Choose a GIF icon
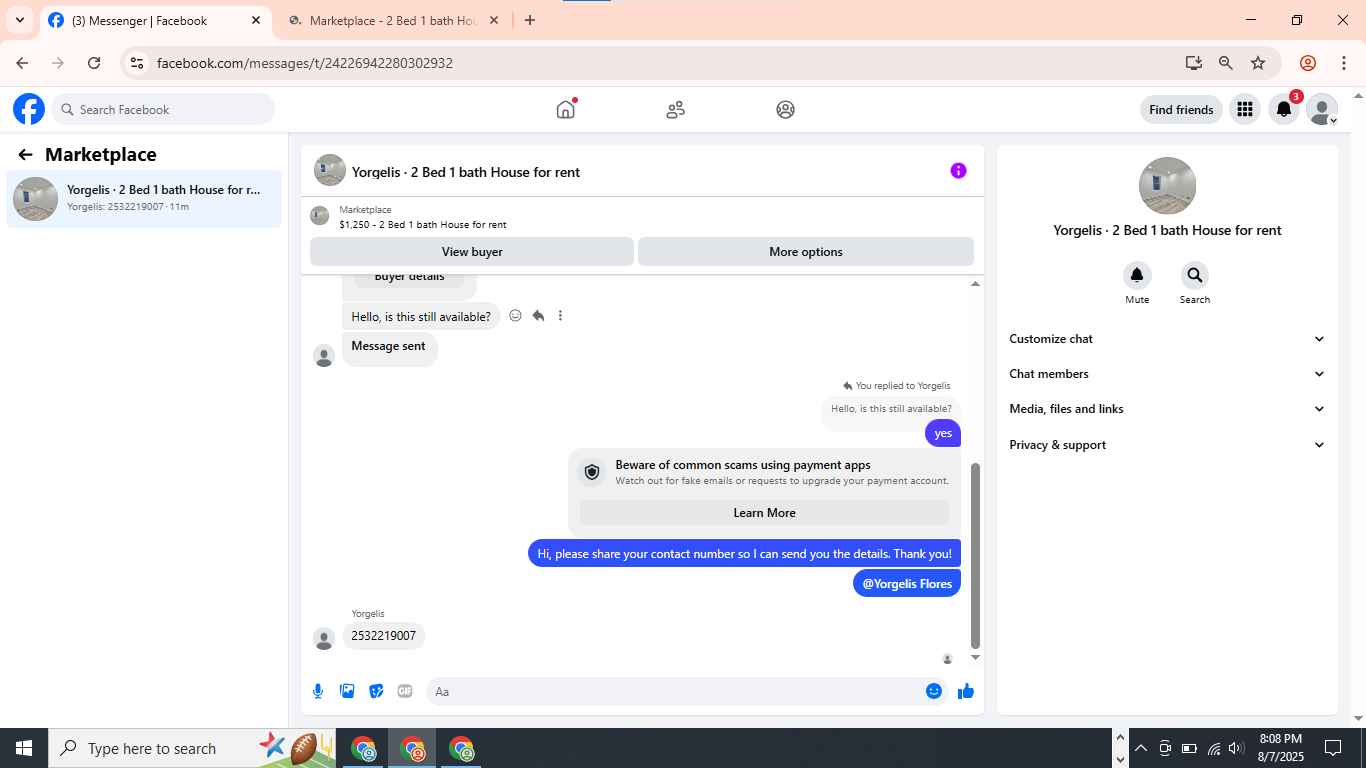This screenshot has width=1366, height=768. tap(405, 691)
